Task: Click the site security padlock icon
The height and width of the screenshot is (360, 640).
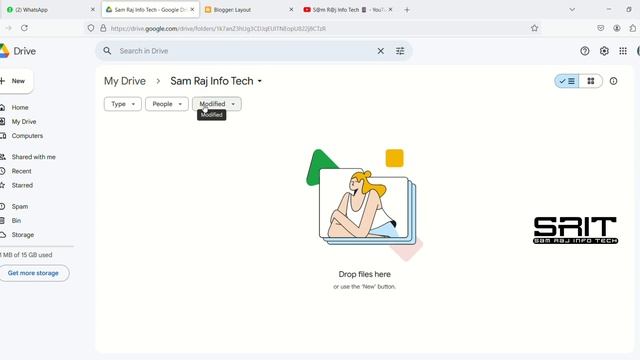Action: tap(103, 28)
